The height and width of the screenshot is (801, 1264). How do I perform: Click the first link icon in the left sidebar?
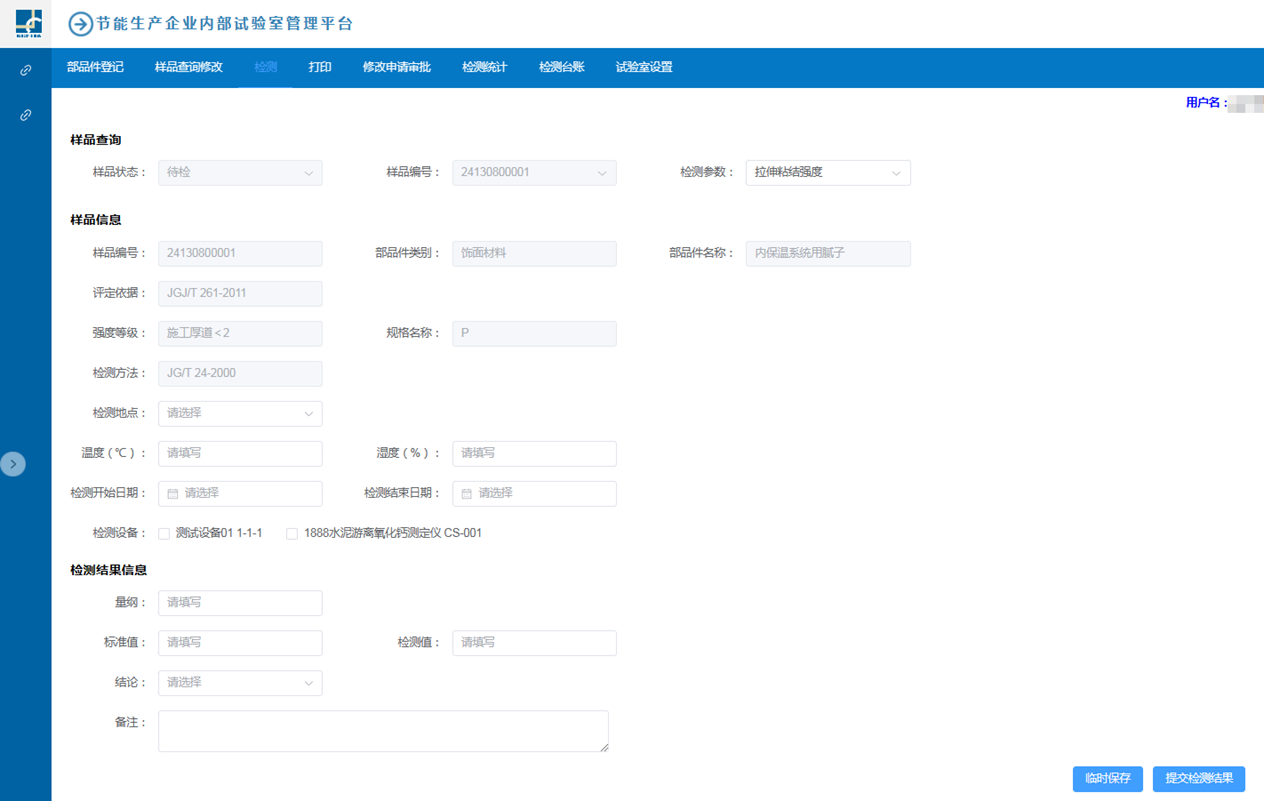point(26,70)
